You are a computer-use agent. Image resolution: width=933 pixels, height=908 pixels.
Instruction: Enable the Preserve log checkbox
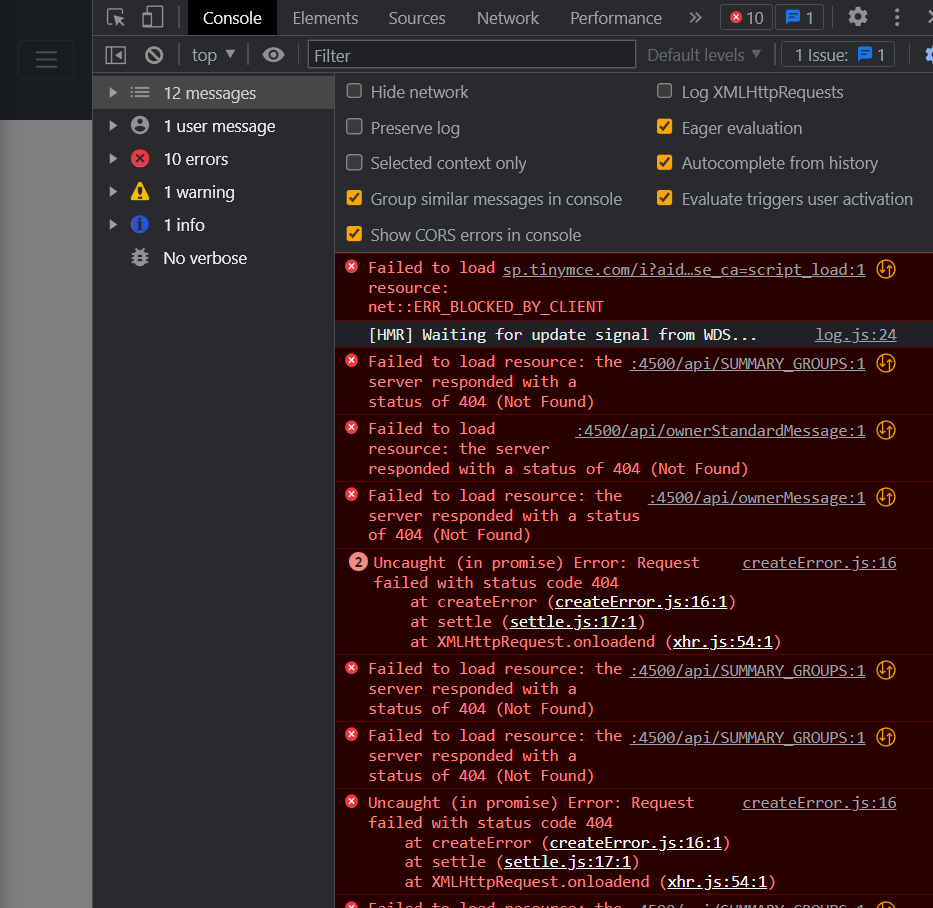point(354,126)
